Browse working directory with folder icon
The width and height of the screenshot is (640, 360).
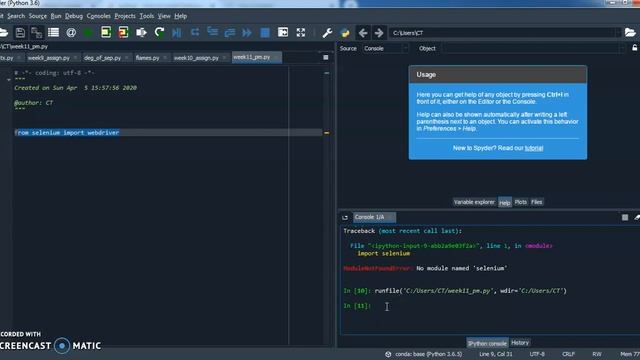[x=630, y=32]
